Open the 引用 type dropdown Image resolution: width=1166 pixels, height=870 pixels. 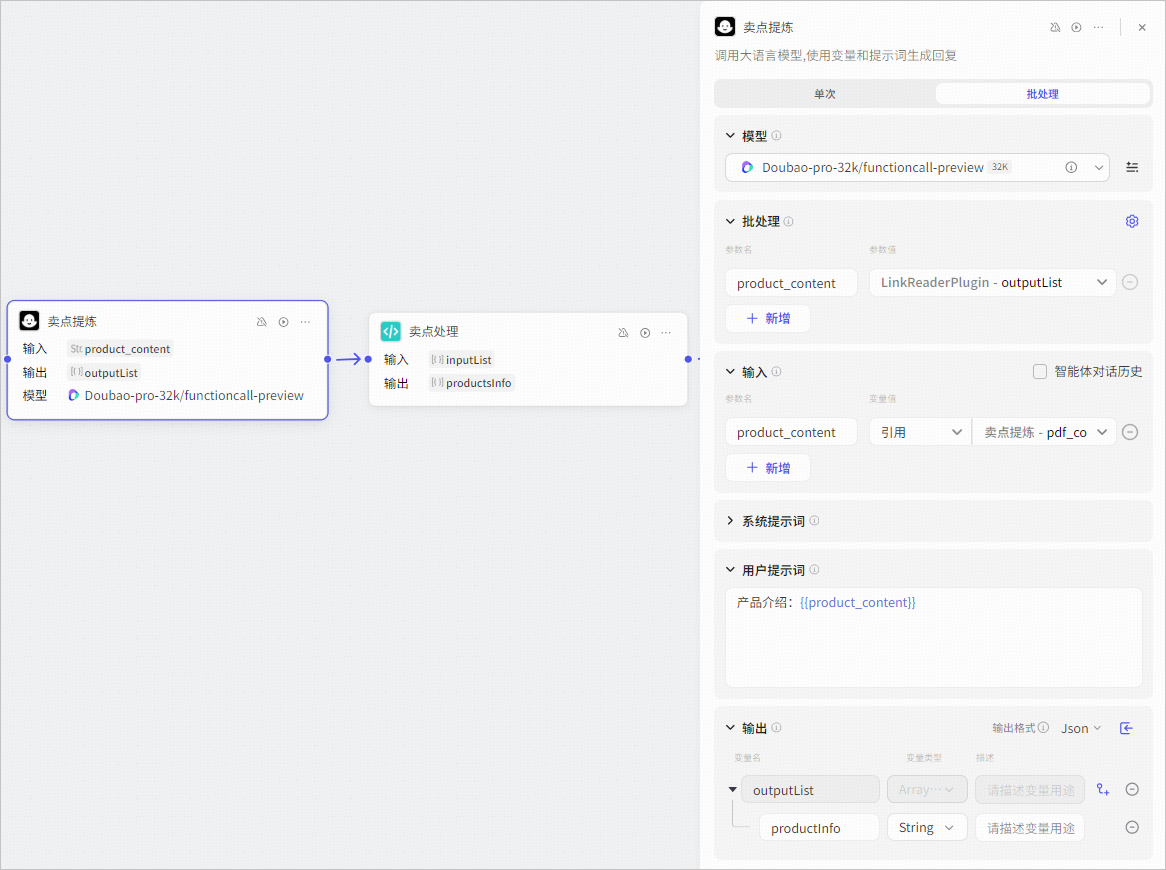921,432
